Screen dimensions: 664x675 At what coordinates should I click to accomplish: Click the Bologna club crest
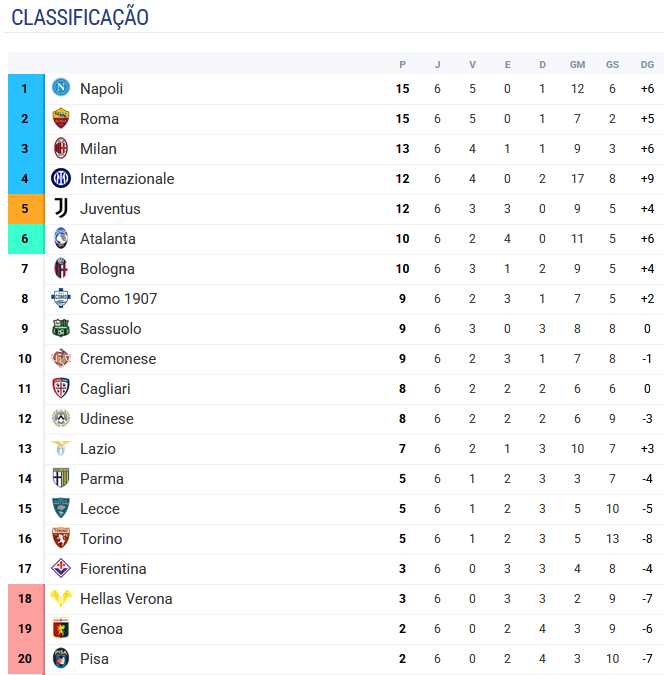click(61, 268)
